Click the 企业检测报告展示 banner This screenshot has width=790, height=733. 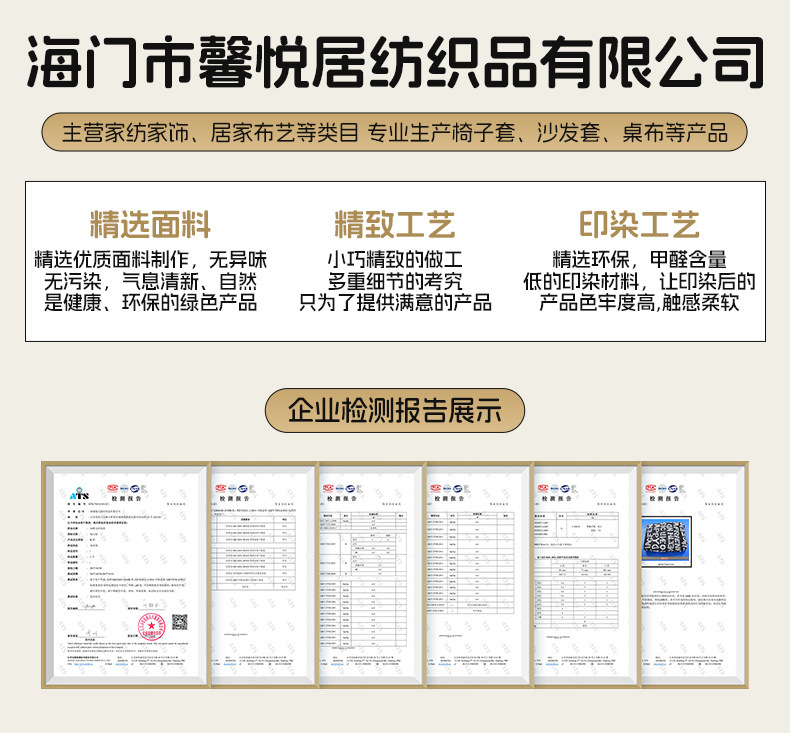pyautogui.click(x=394, y=410)
